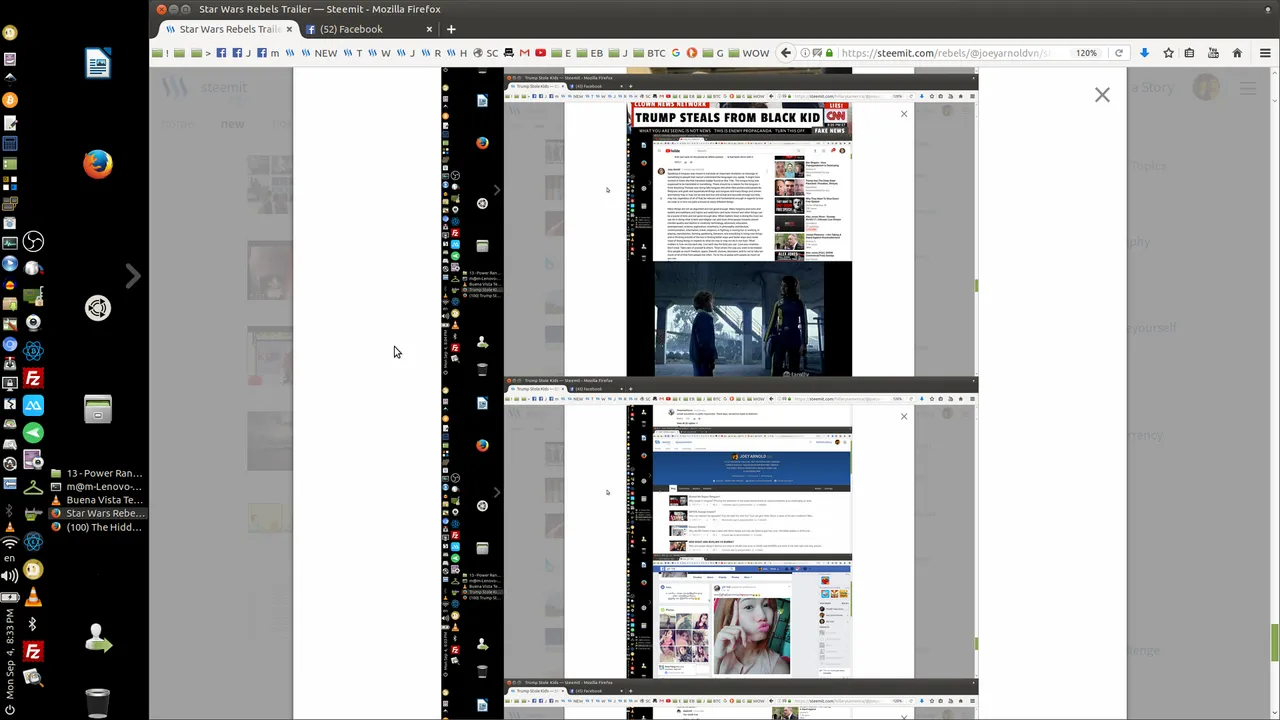Close the Facebook tab
Viewport: 1280px width, 720px height.
coord(429,29)
